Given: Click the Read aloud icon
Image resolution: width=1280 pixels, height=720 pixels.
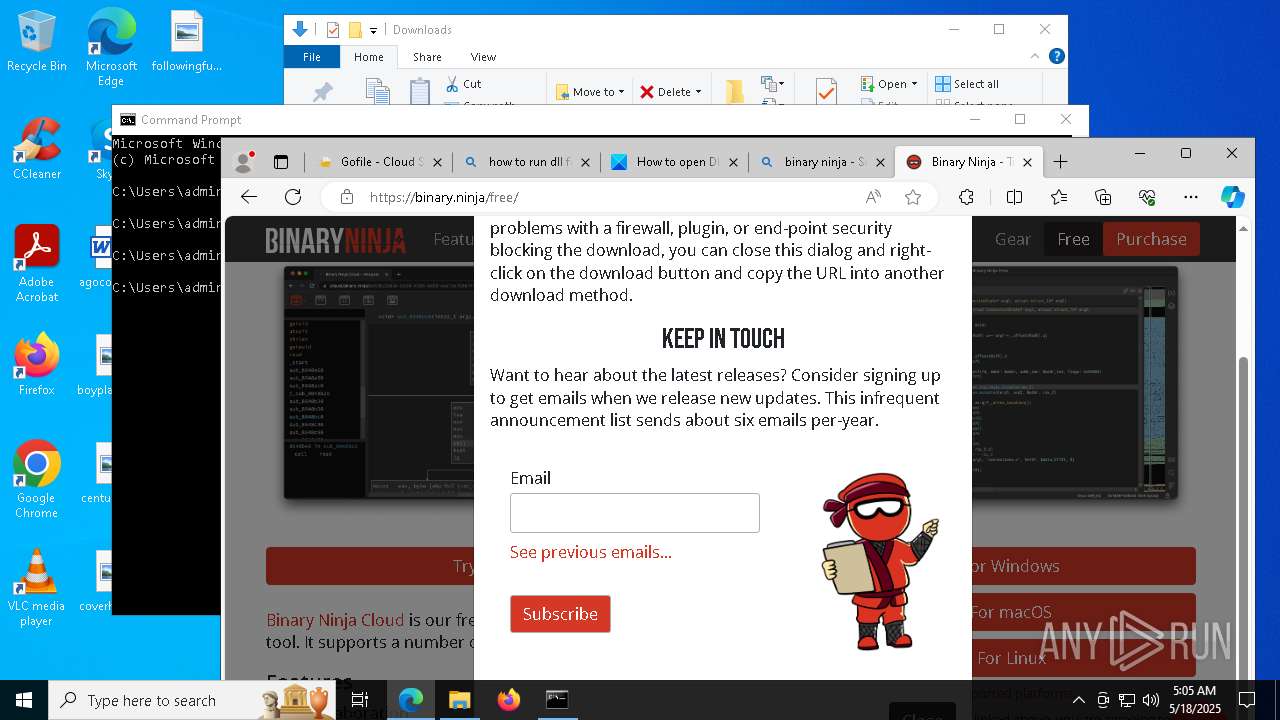Looking at the screenshot, I should click(873, 197).
